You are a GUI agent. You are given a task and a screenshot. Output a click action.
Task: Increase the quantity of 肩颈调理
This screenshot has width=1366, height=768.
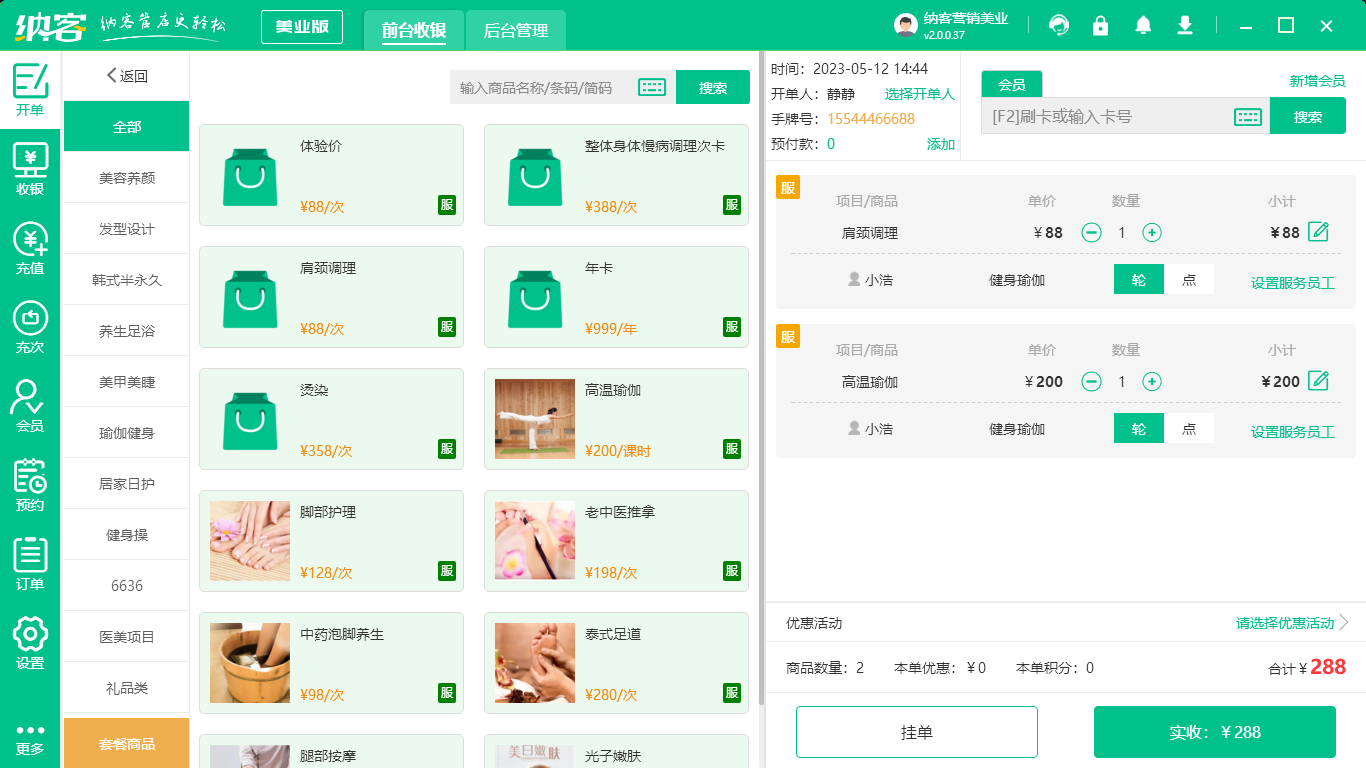tap(1153, 231)
